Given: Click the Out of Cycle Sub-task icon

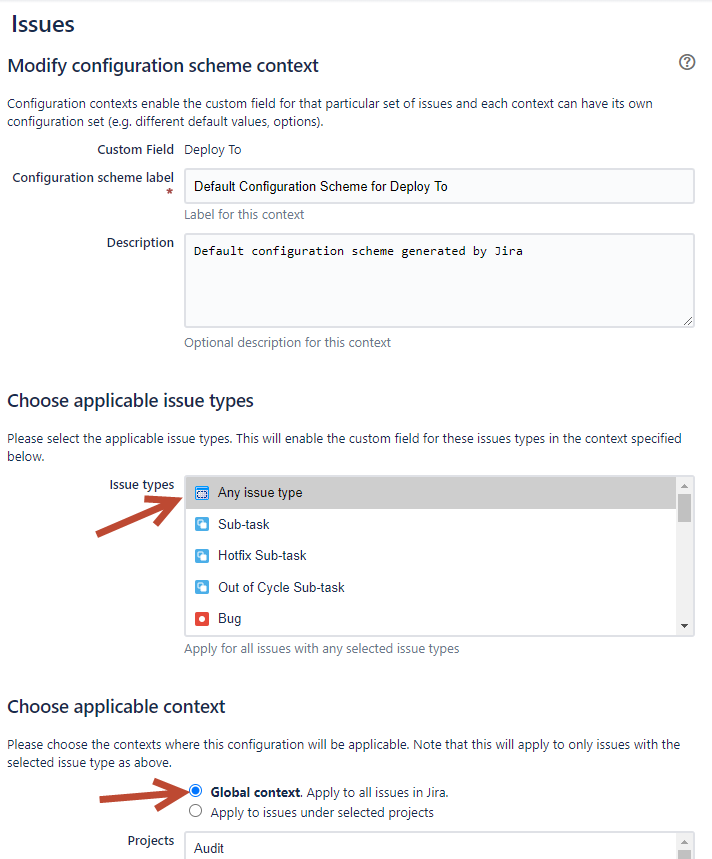Looking at the screenshot, I should coord(202,587).
